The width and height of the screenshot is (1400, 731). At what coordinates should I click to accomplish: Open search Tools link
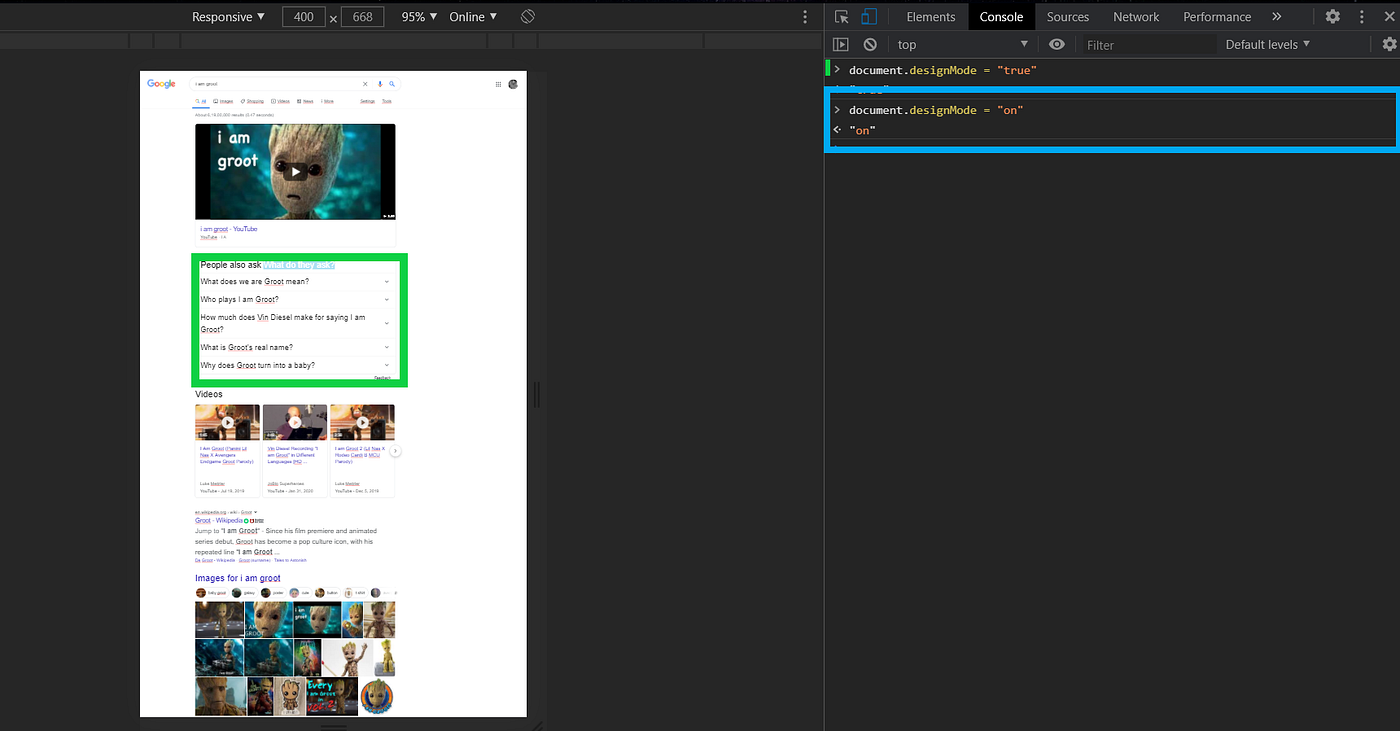coord(386,101)
